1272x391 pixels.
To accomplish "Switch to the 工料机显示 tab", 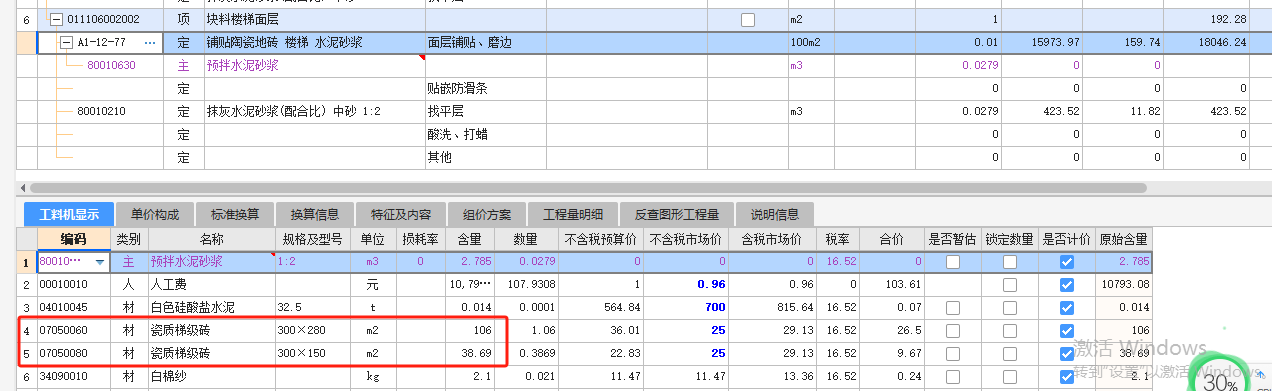I will (x=68, y=215).
